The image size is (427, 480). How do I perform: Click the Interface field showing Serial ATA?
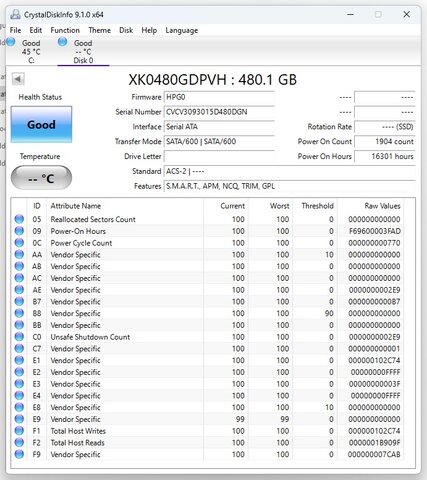pos(219,127)
